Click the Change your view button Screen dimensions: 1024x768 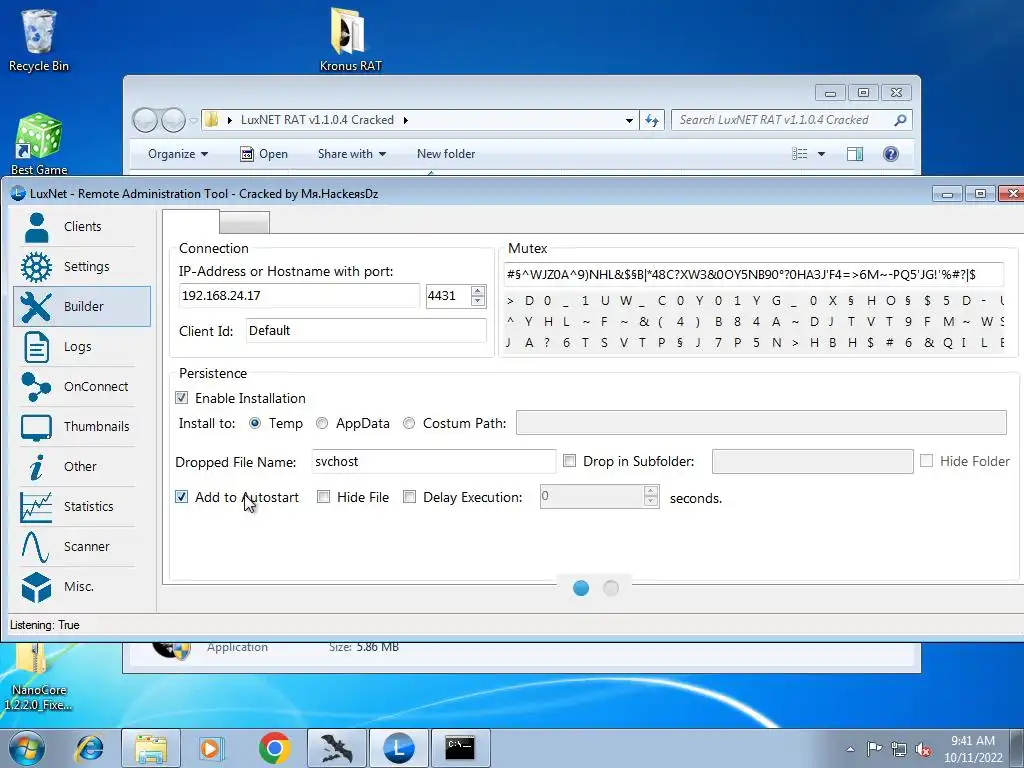pos(800,154)
